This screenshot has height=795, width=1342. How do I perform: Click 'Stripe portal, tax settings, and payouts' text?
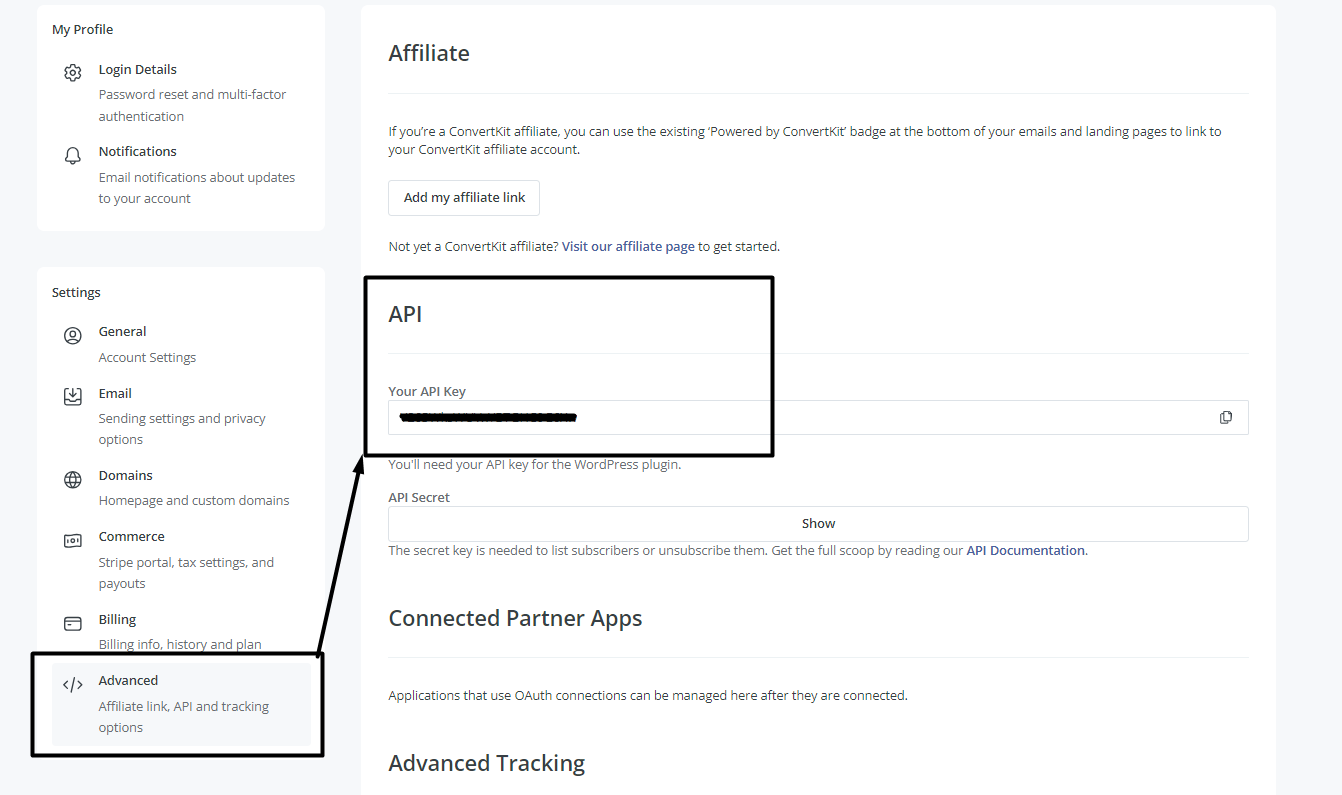coord(186,573)
